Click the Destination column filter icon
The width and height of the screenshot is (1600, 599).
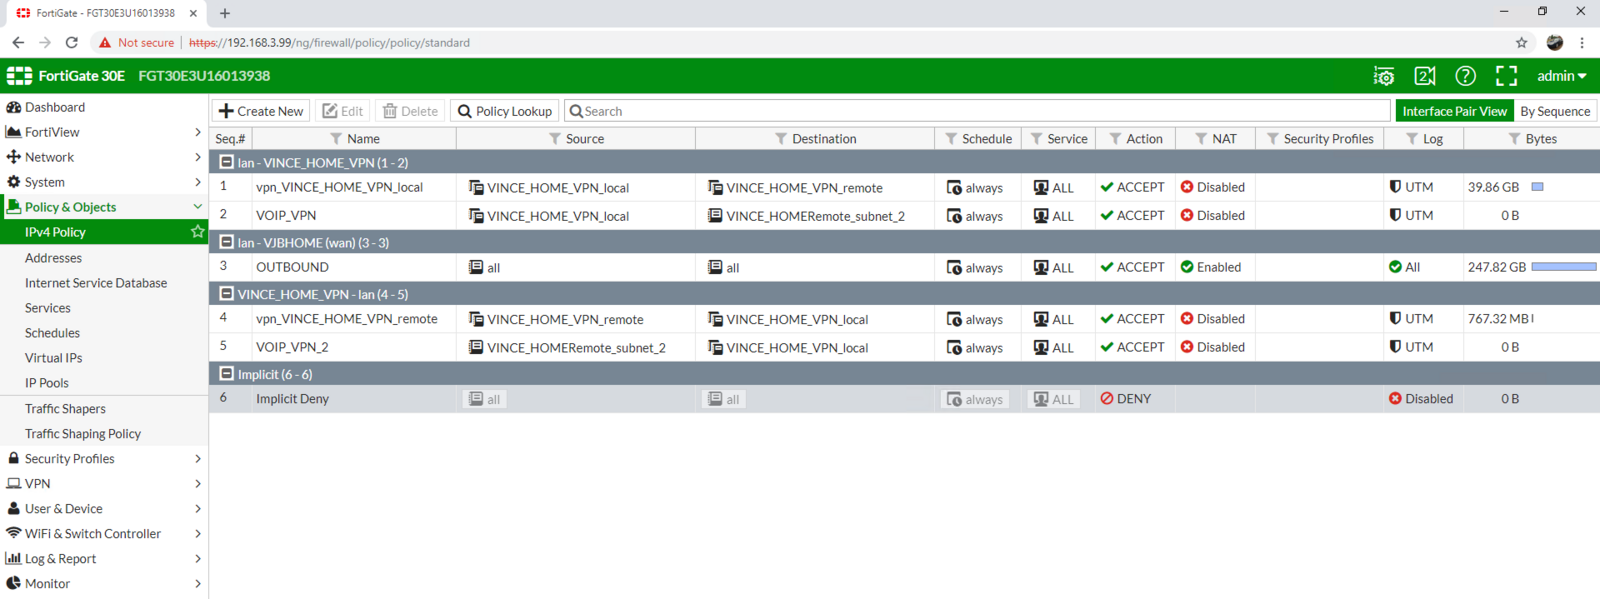tap(781, 139)
